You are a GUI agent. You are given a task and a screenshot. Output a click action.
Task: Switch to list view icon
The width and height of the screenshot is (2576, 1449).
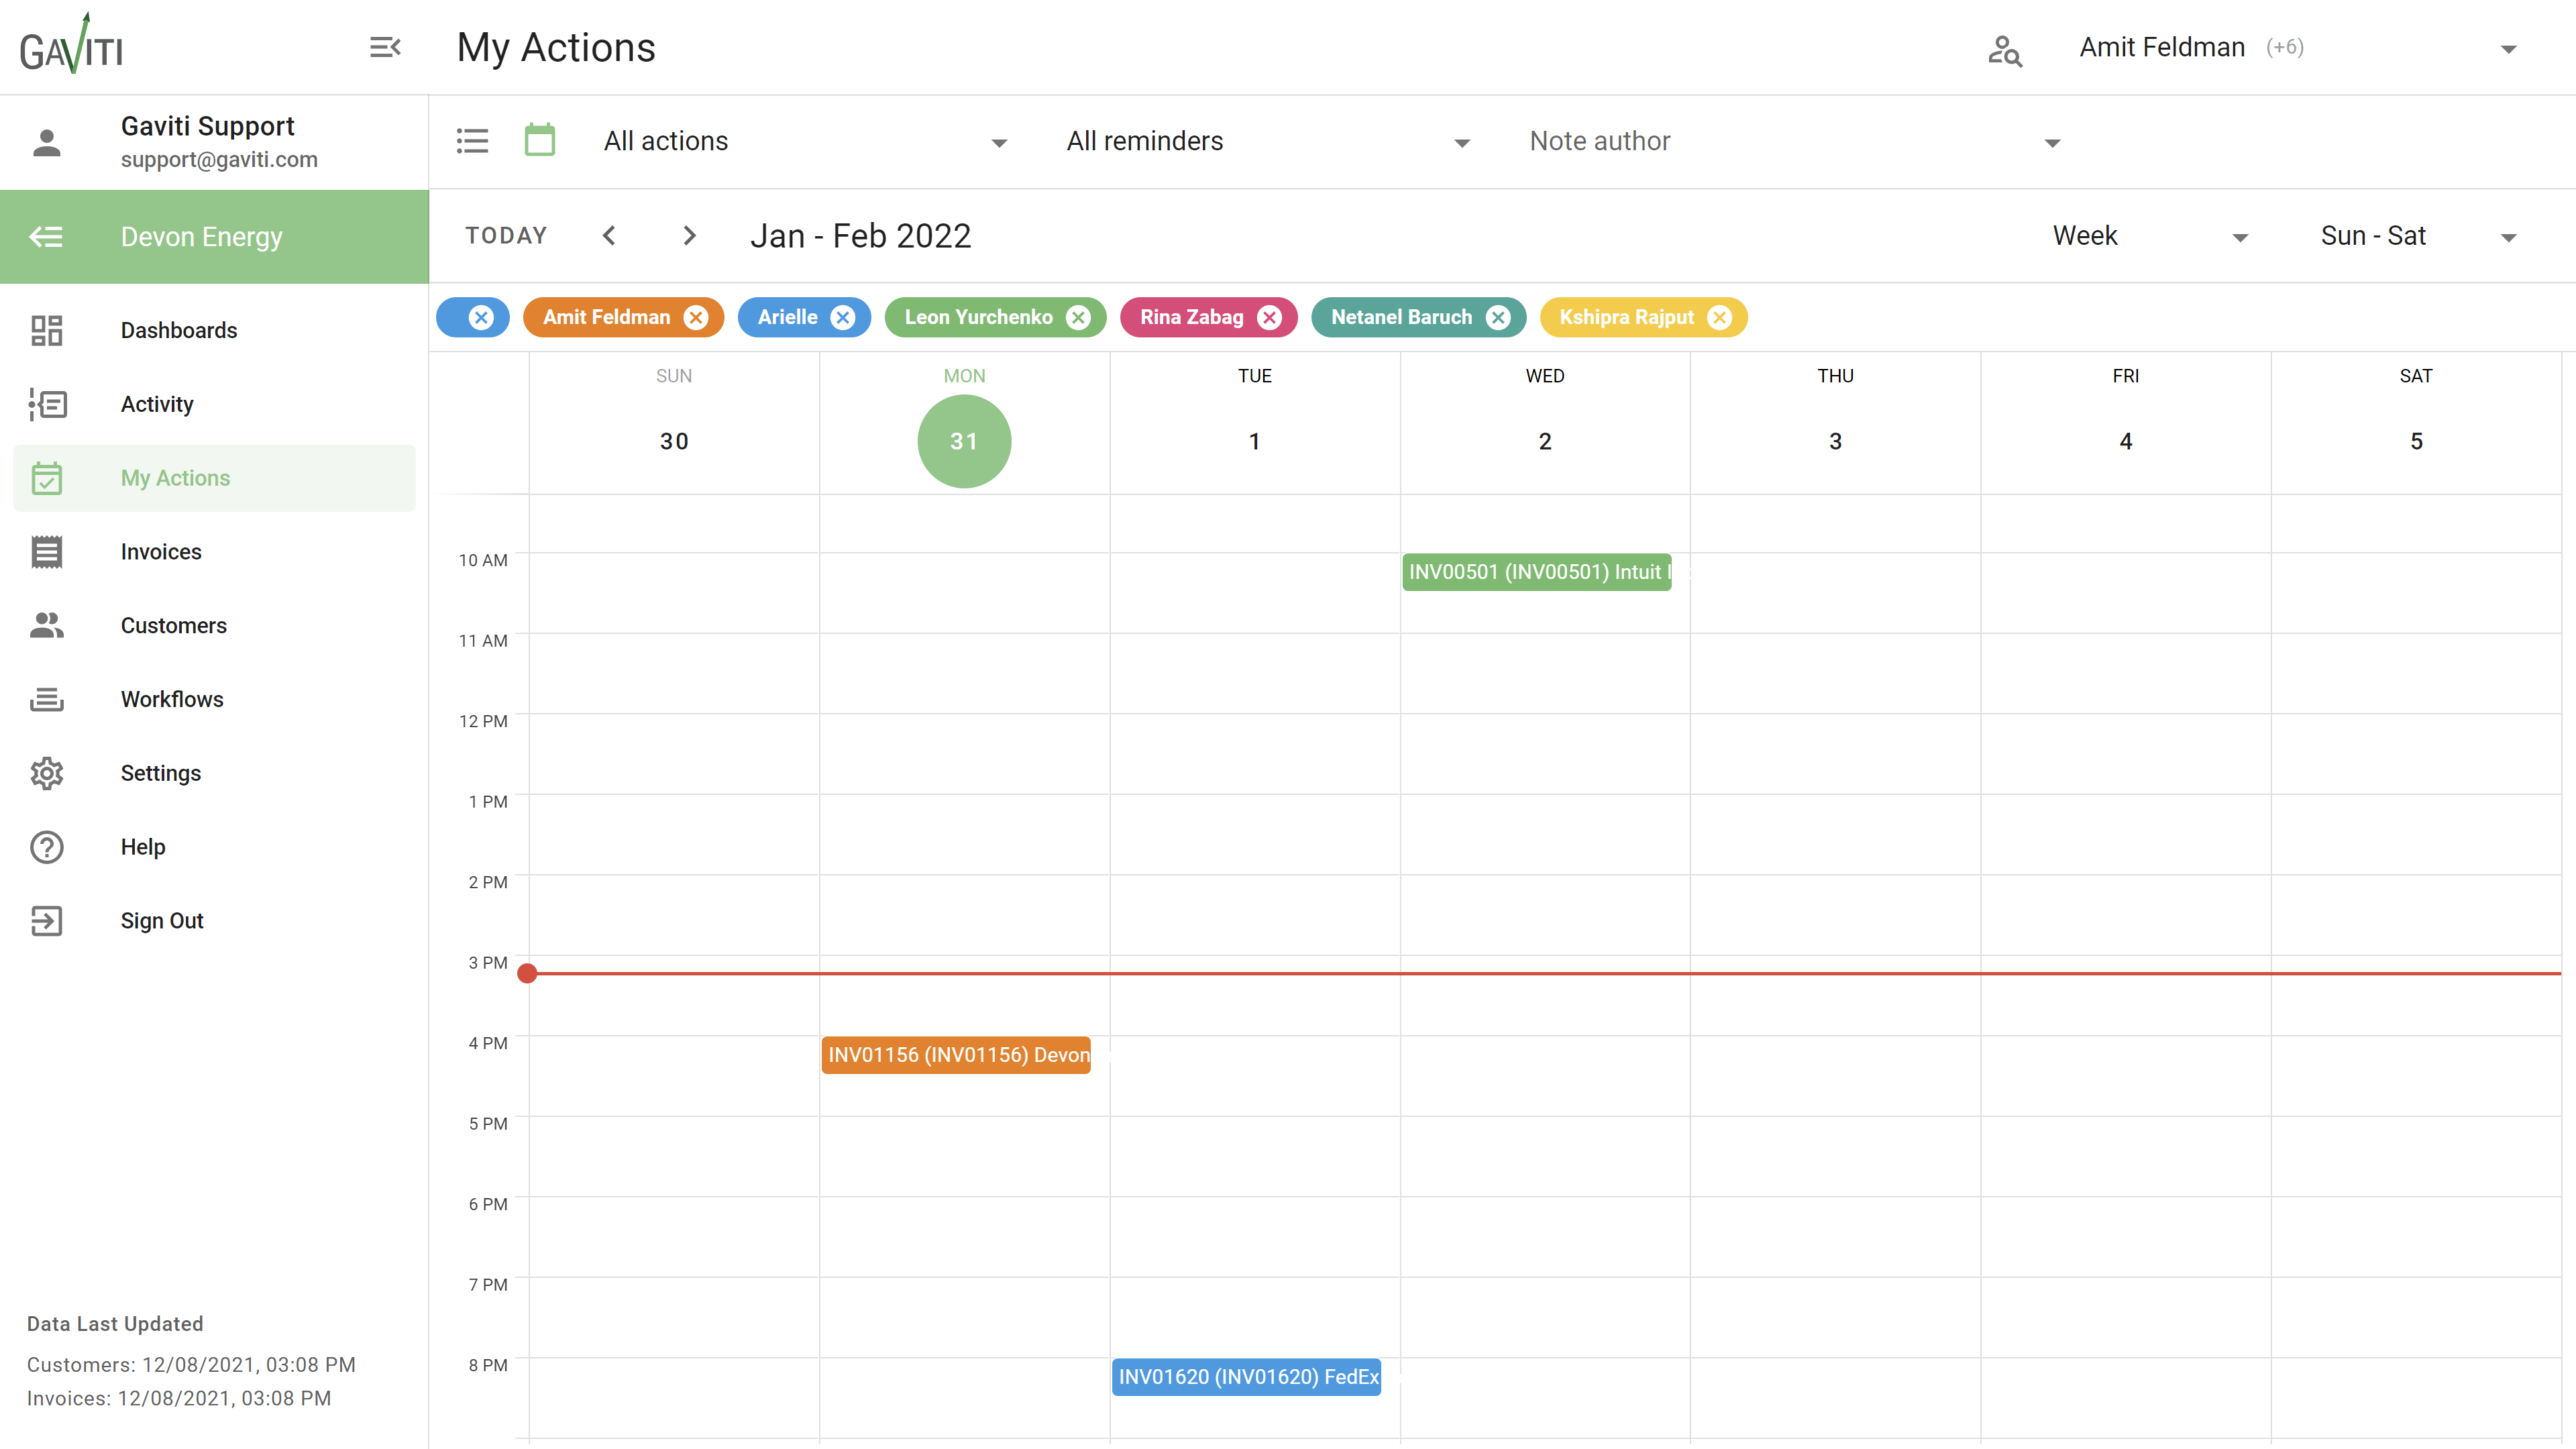pyautogui.click(x=472, y=141)
